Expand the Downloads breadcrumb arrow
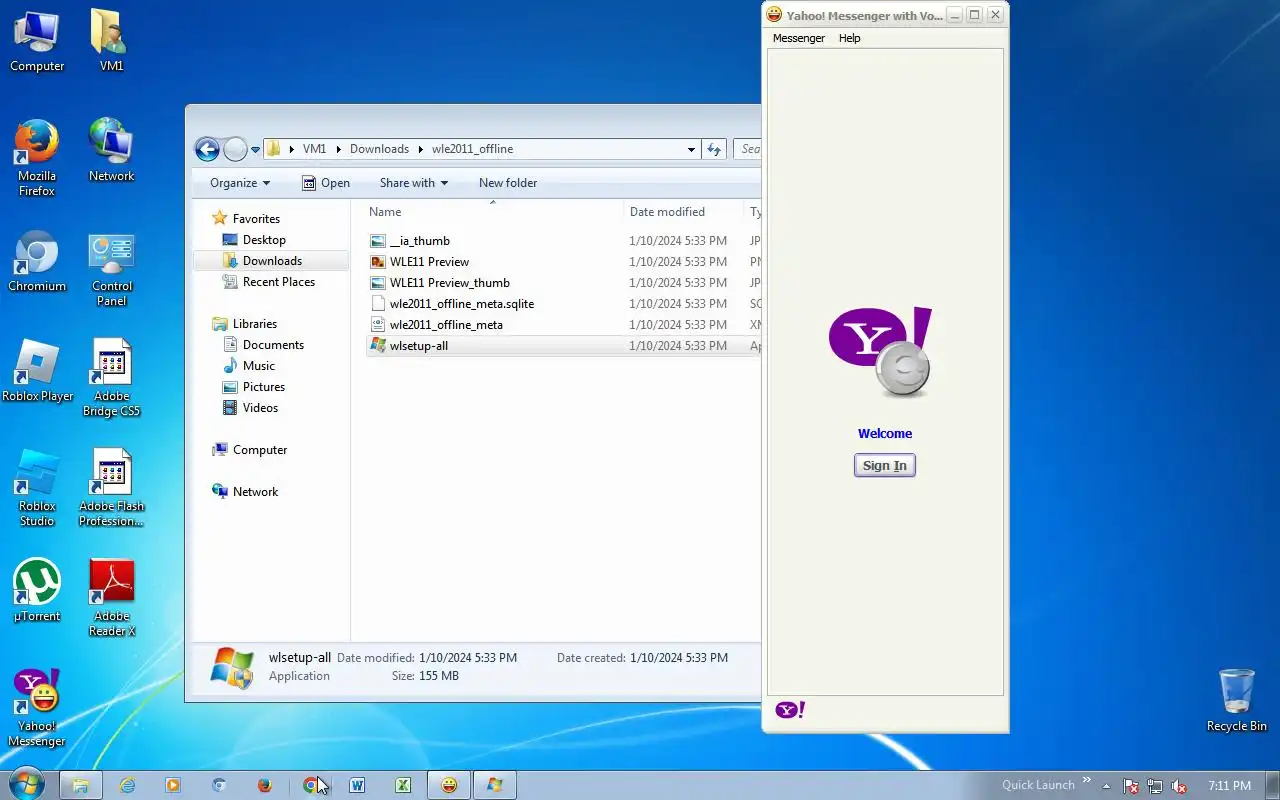 [420, 149]
